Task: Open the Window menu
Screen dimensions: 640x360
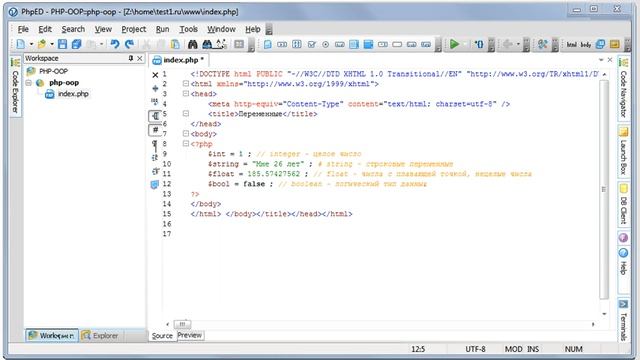Action: coord(221,29)
